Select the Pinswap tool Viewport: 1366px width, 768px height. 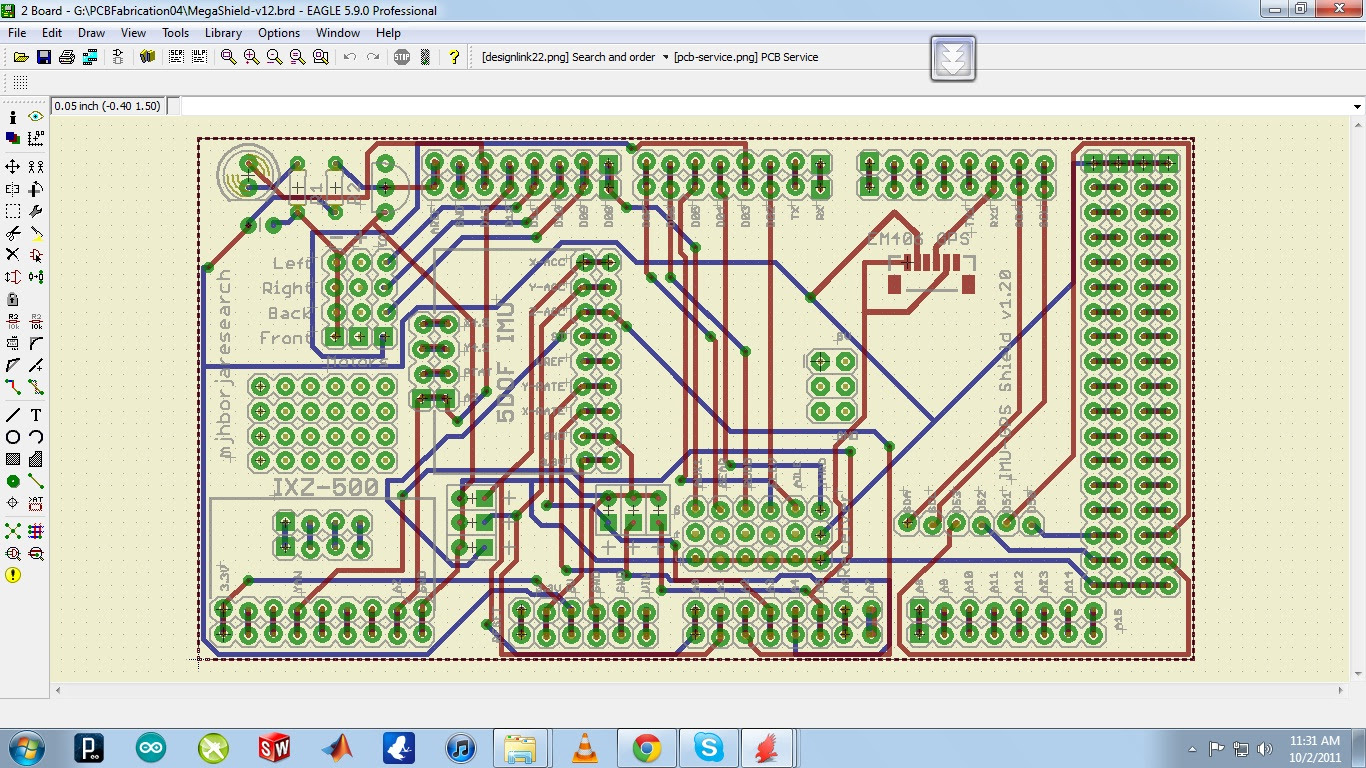pos(13,277)
